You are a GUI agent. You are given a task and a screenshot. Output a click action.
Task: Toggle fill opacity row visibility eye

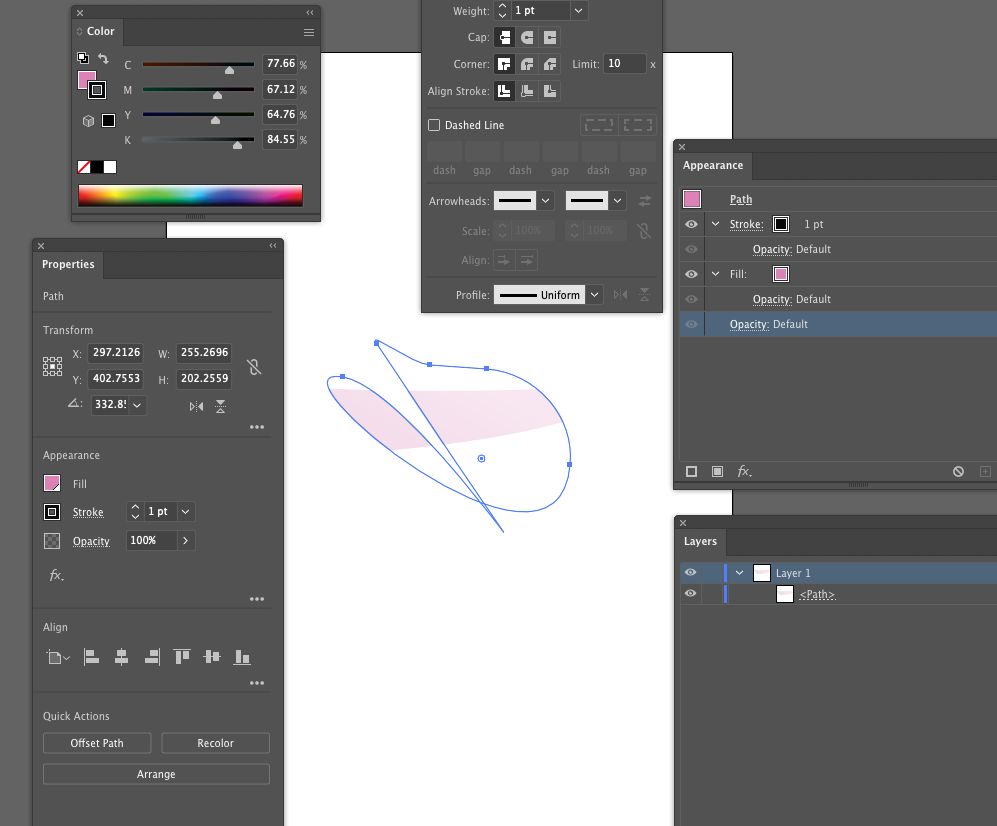691,299
